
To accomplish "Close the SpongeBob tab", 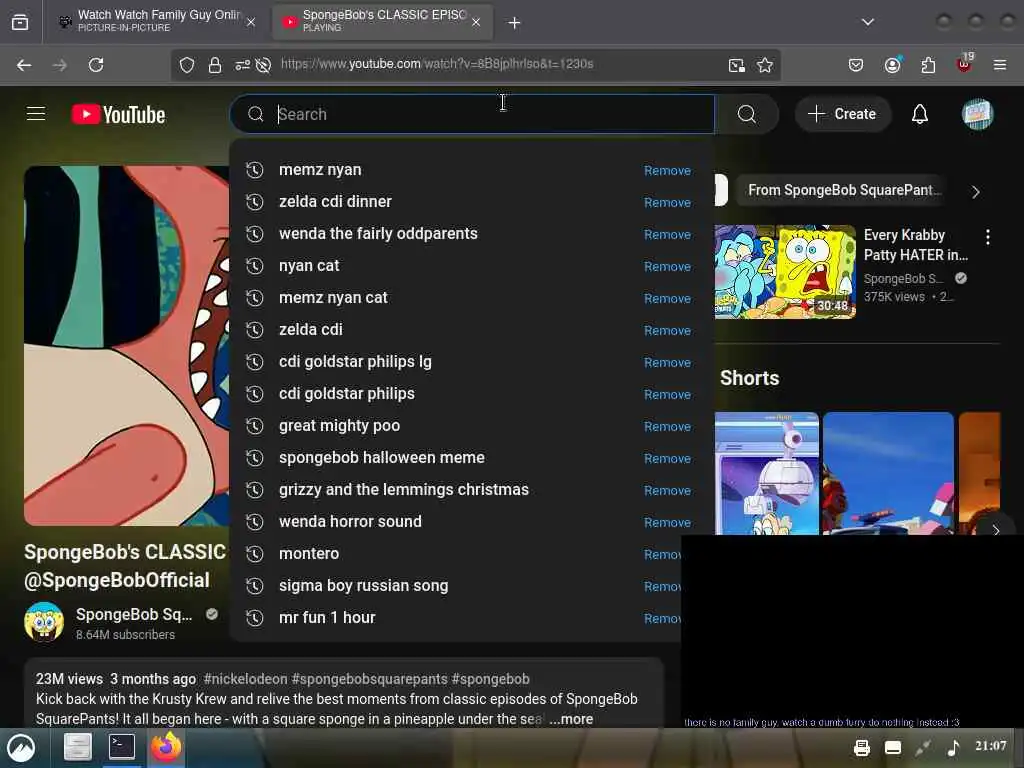I will tap(476, 22).
